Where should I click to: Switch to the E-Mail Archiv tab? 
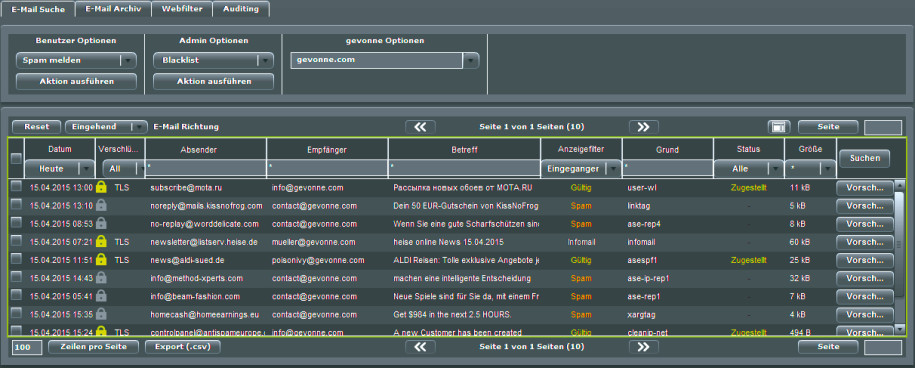pos(114,9)
